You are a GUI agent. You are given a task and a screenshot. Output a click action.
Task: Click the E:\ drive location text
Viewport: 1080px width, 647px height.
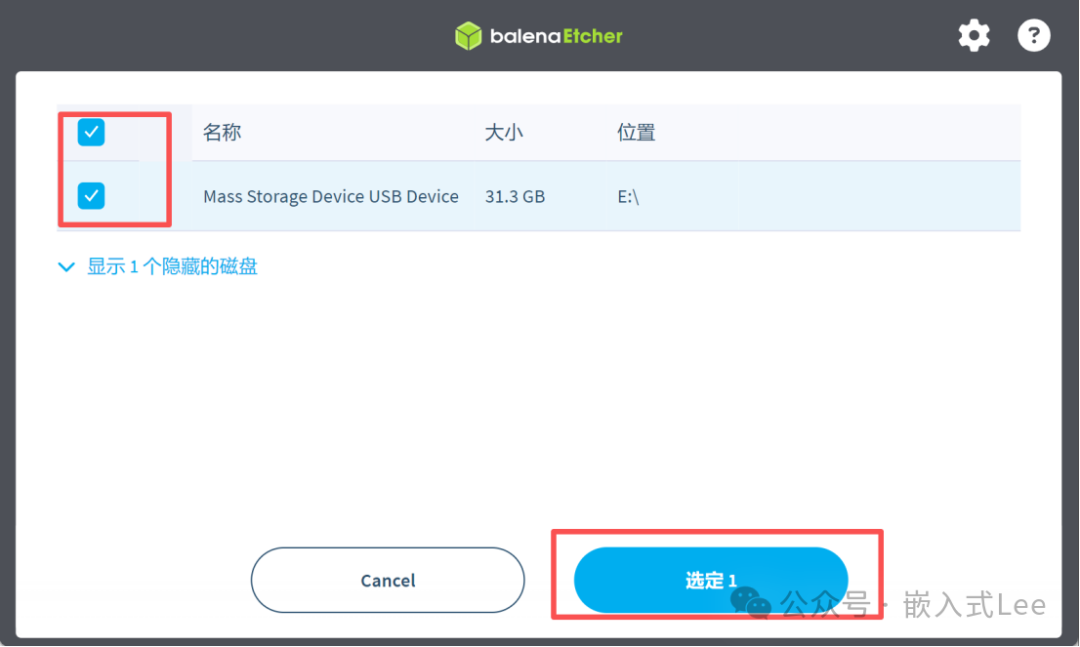point(629,196)
